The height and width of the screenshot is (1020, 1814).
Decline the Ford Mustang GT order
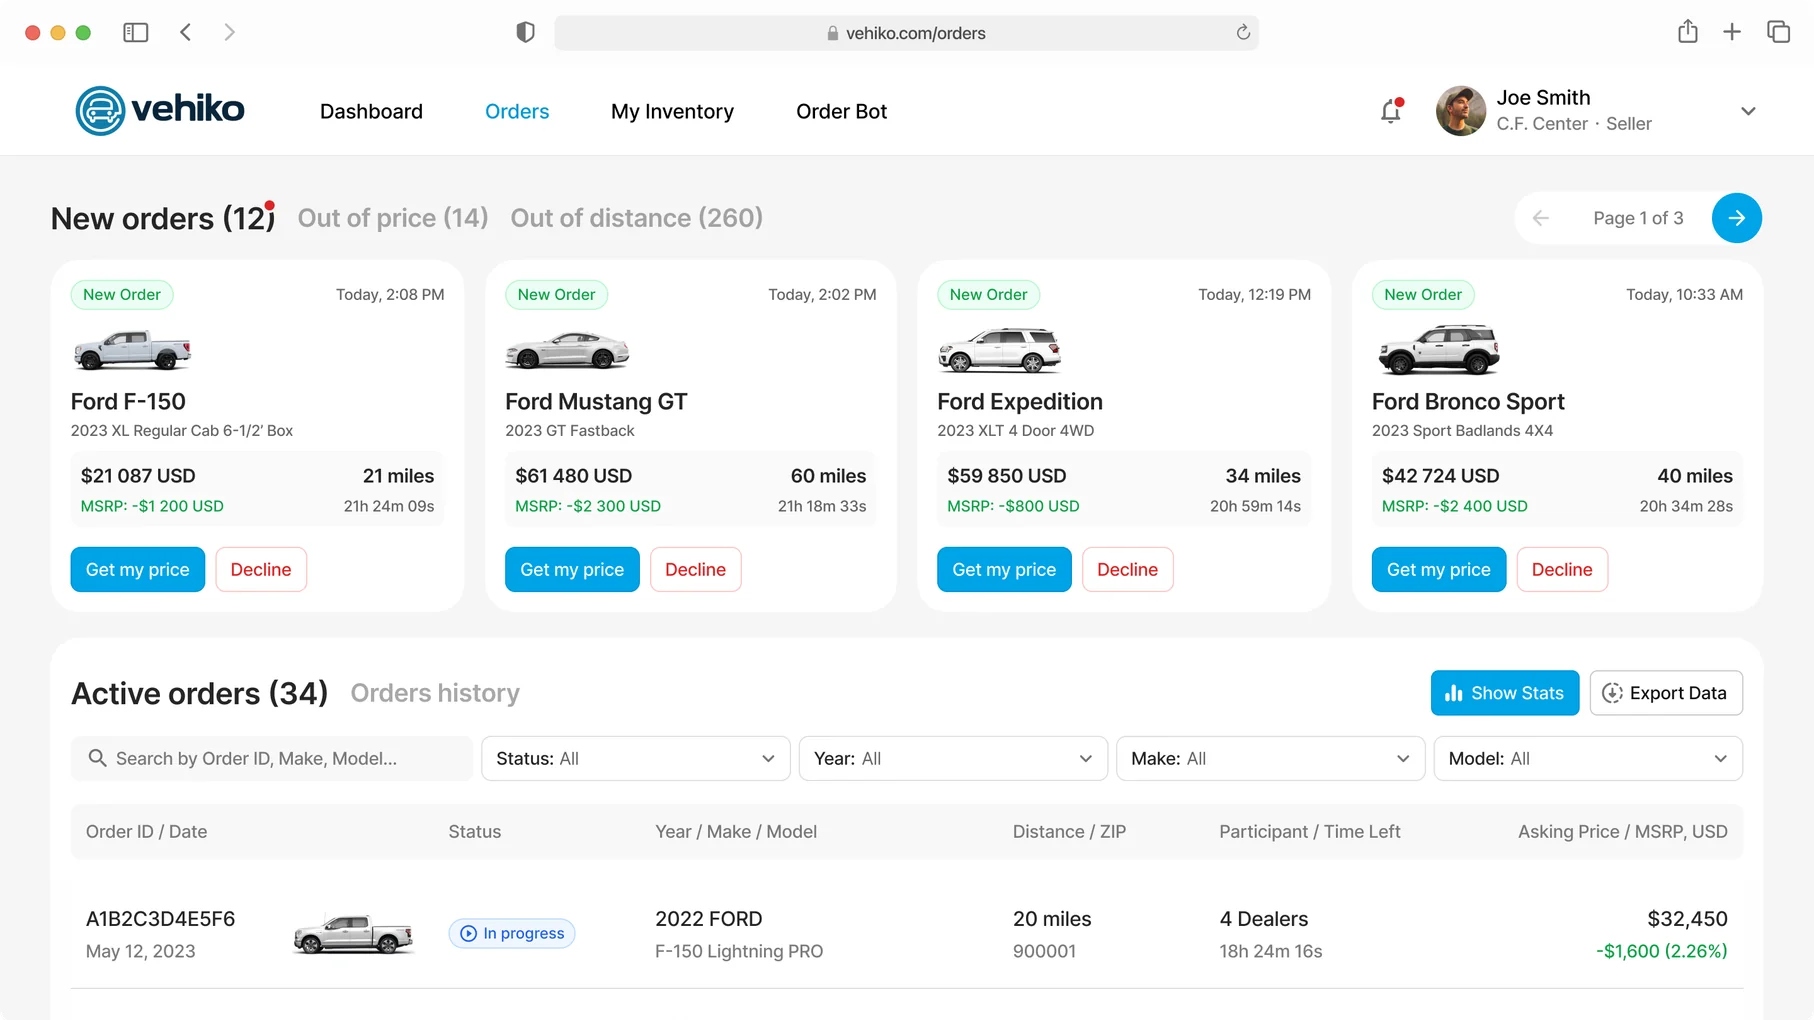pos(696,569)
